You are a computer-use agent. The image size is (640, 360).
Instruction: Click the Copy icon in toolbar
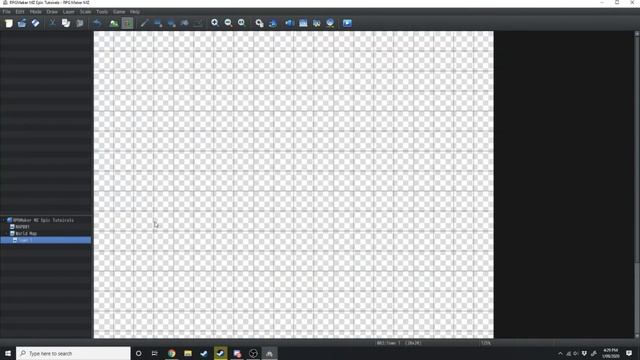[x=66, y=23]
